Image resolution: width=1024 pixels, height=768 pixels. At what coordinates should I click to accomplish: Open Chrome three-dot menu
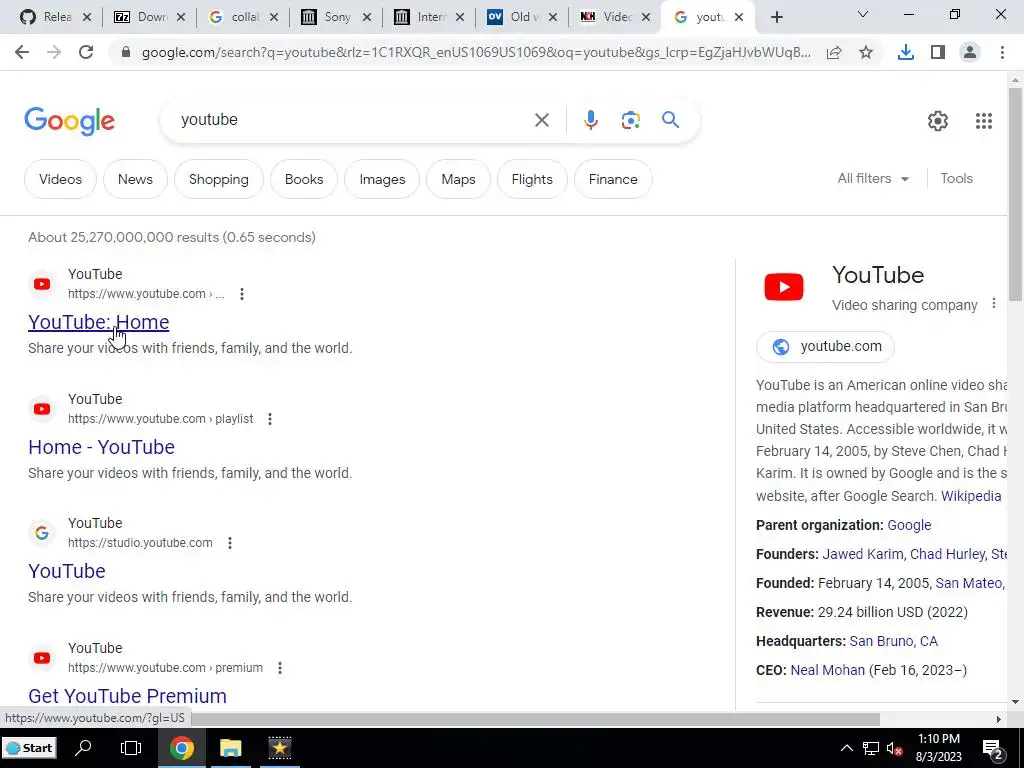(1002, 52)
